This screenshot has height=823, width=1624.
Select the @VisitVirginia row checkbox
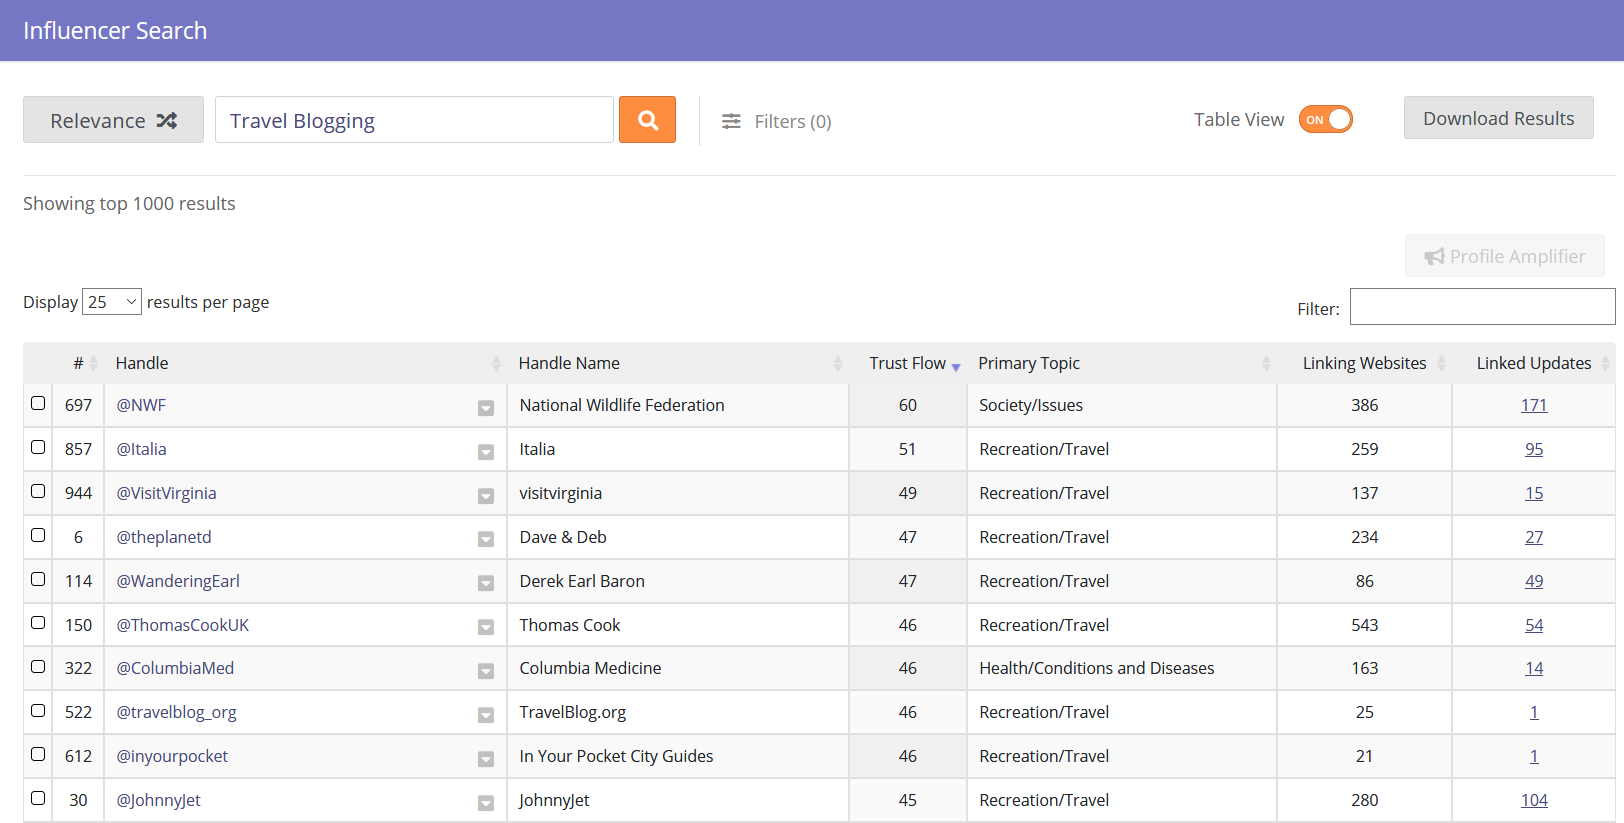(x=38, y=491)
